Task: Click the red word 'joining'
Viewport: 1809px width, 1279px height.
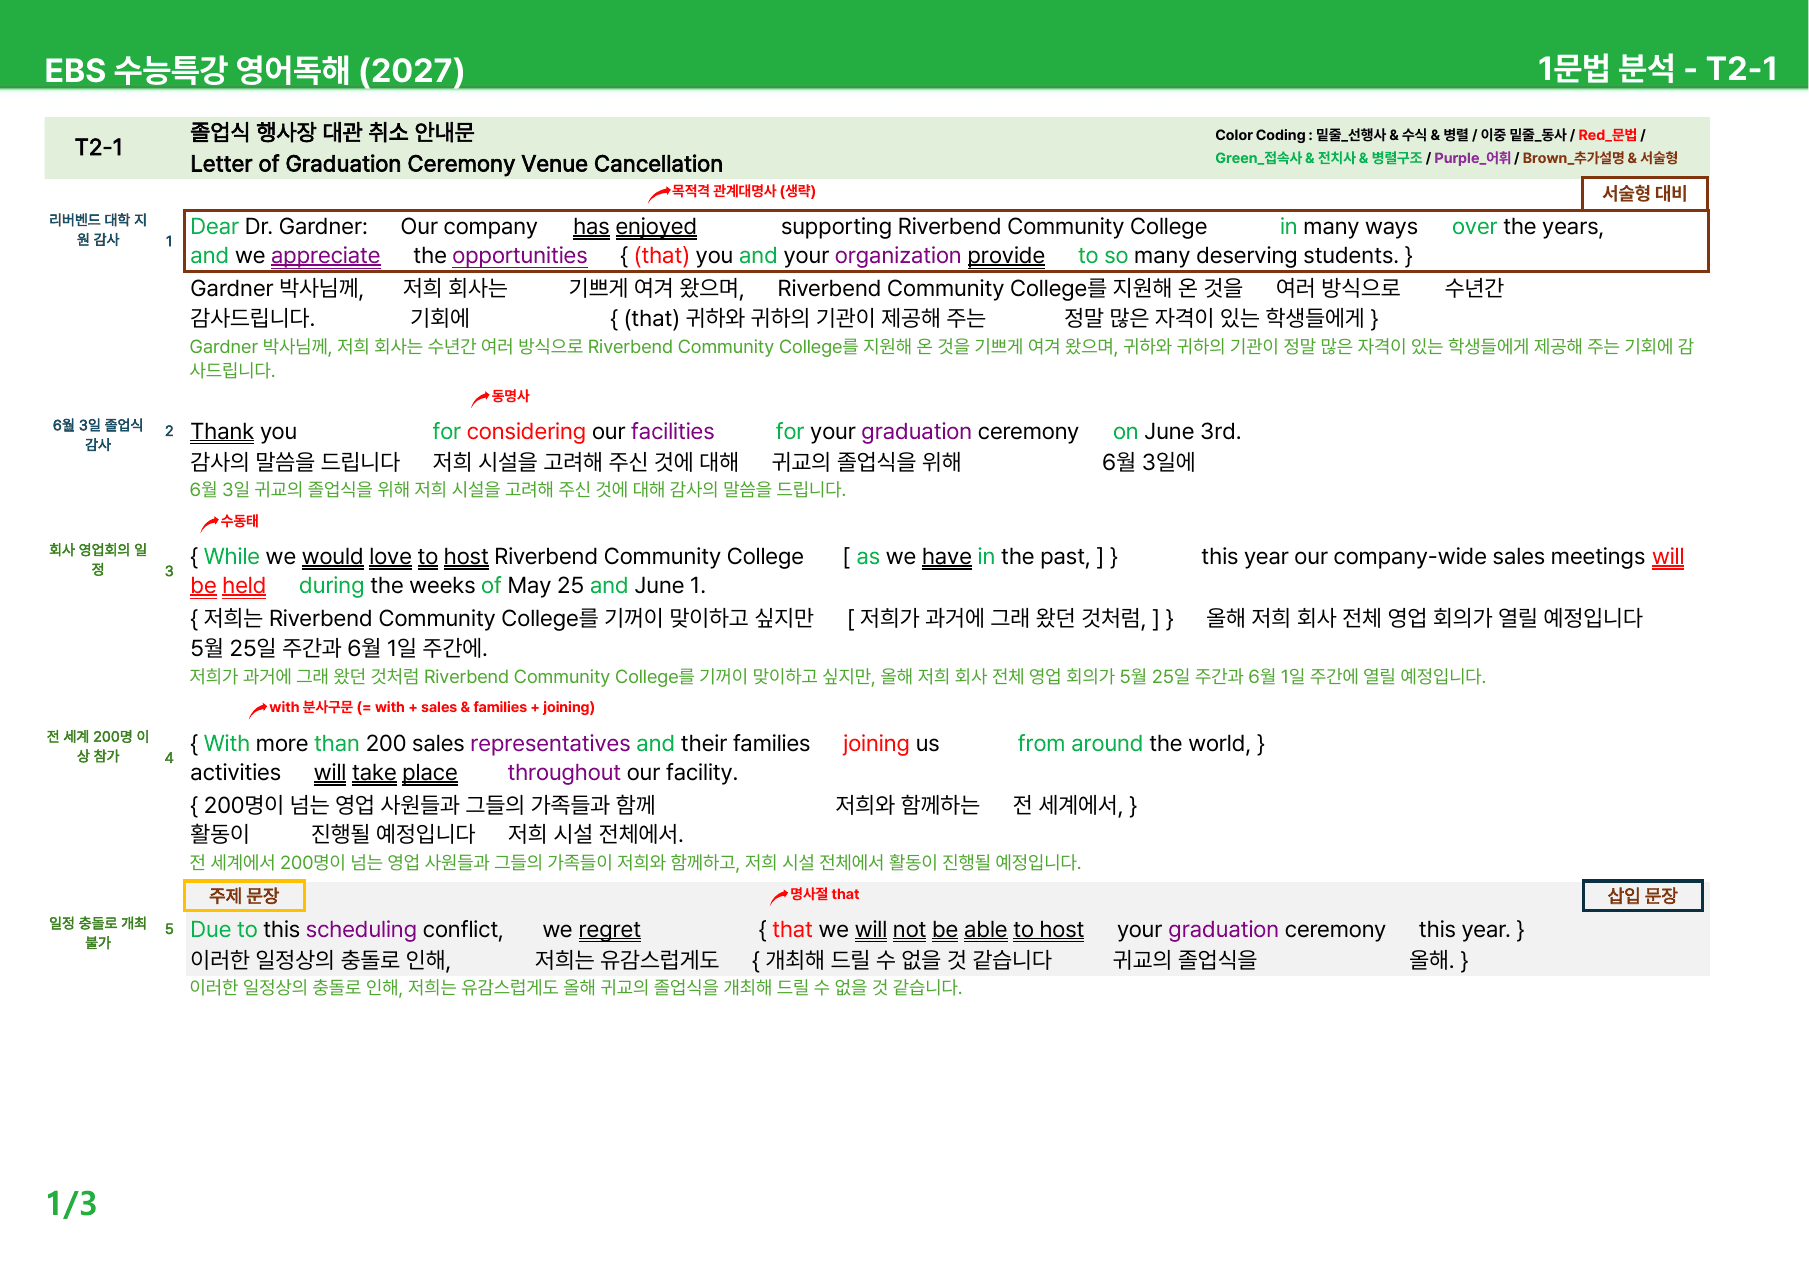Action: coord(876,744)
